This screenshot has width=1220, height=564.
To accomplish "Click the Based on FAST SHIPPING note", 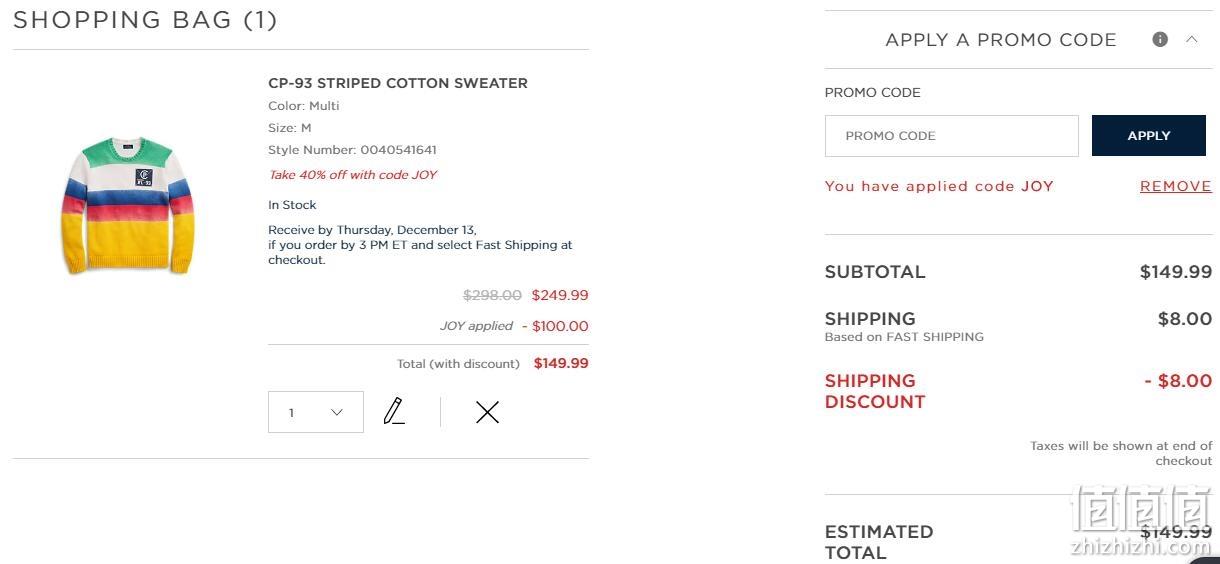I will point(904,337).
